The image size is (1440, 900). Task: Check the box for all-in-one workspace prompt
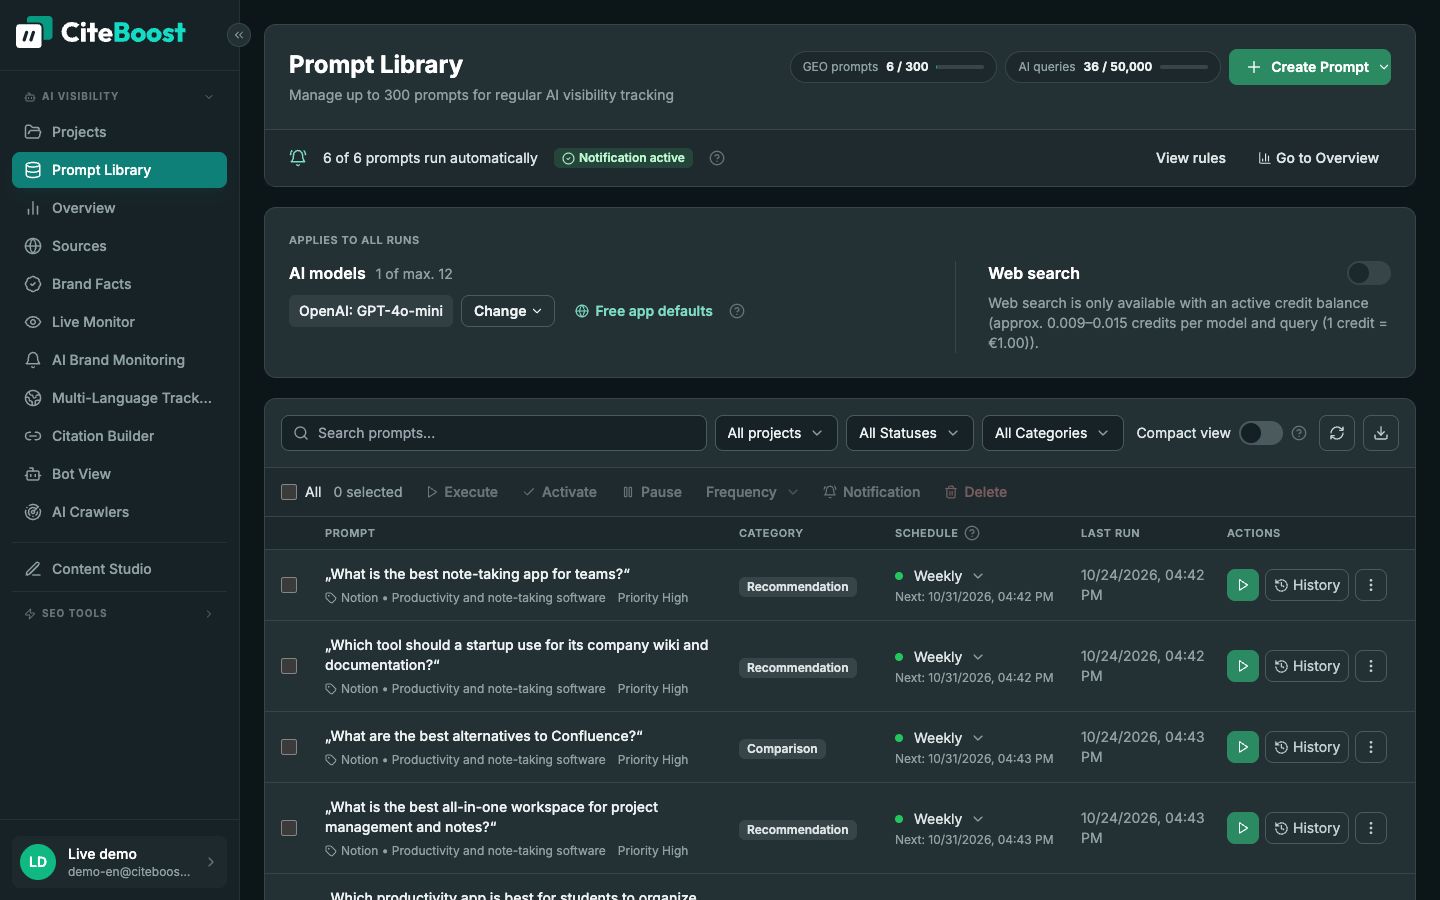point(289,828)
